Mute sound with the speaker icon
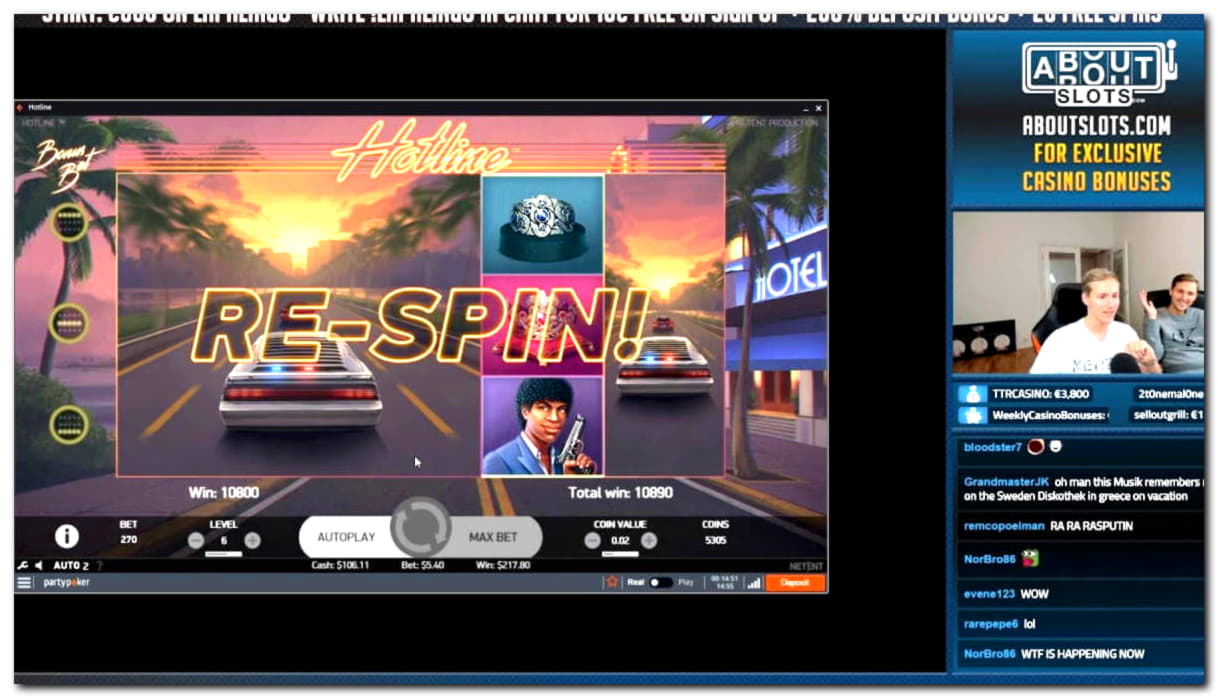Screen dimensions: 1218x698 point(39,566)
